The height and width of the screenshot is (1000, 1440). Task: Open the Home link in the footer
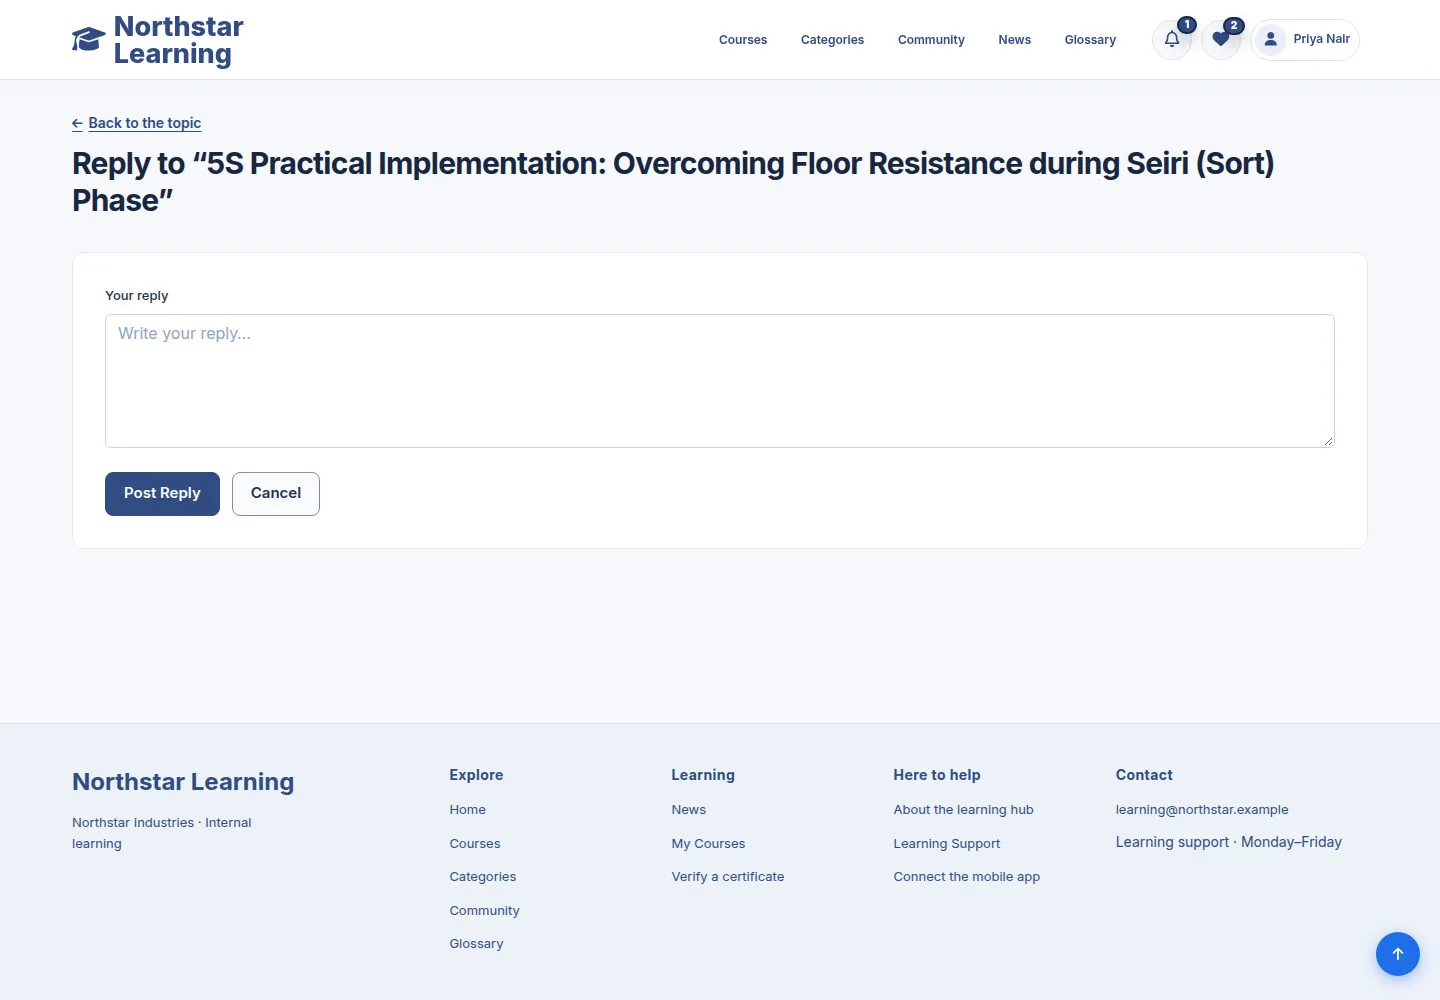[468, 810]
